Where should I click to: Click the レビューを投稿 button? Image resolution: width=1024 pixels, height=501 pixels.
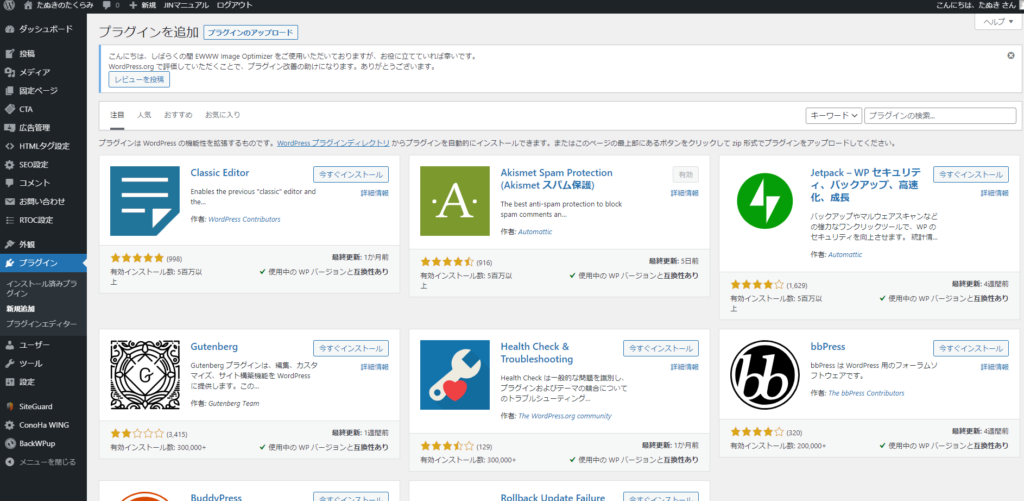[139, 80]
